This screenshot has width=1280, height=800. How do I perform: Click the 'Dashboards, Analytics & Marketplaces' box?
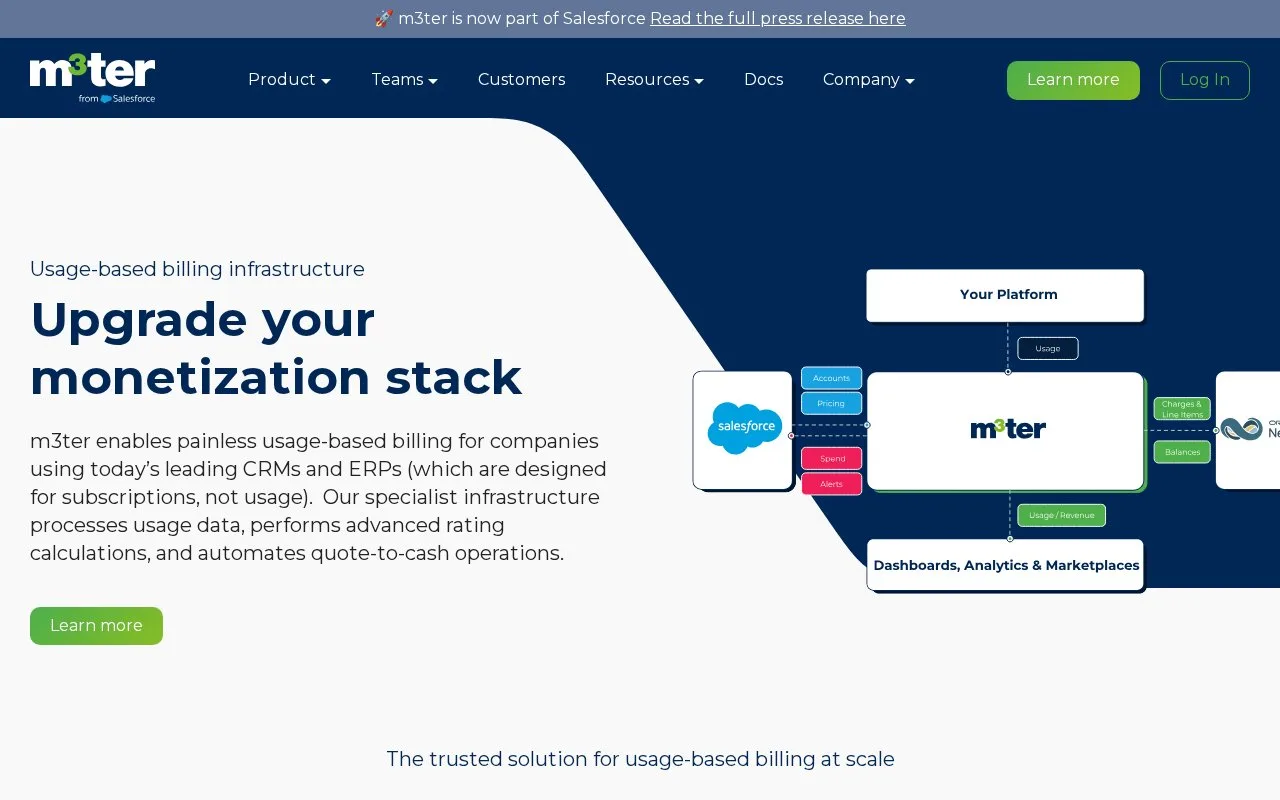click(1005, 566)
